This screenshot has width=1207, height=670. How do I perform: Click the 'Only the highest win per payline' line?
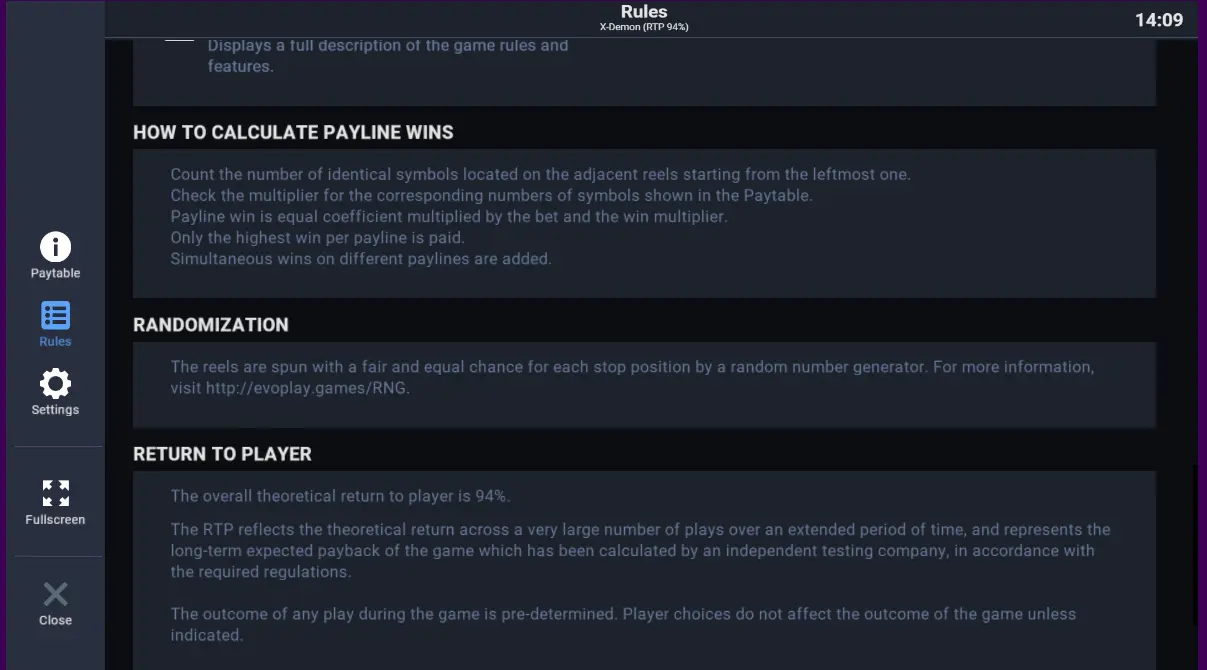317,238
